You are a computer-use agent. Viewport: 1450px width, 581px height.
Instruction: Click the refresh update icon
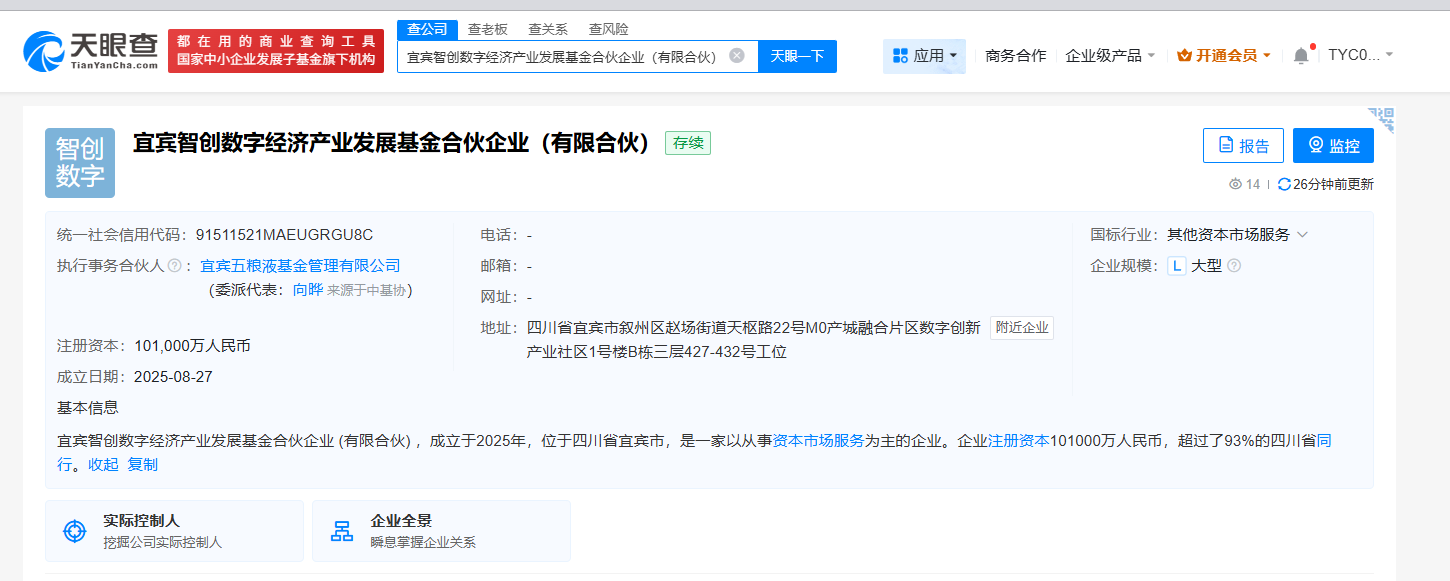[x=1284, y=184]
